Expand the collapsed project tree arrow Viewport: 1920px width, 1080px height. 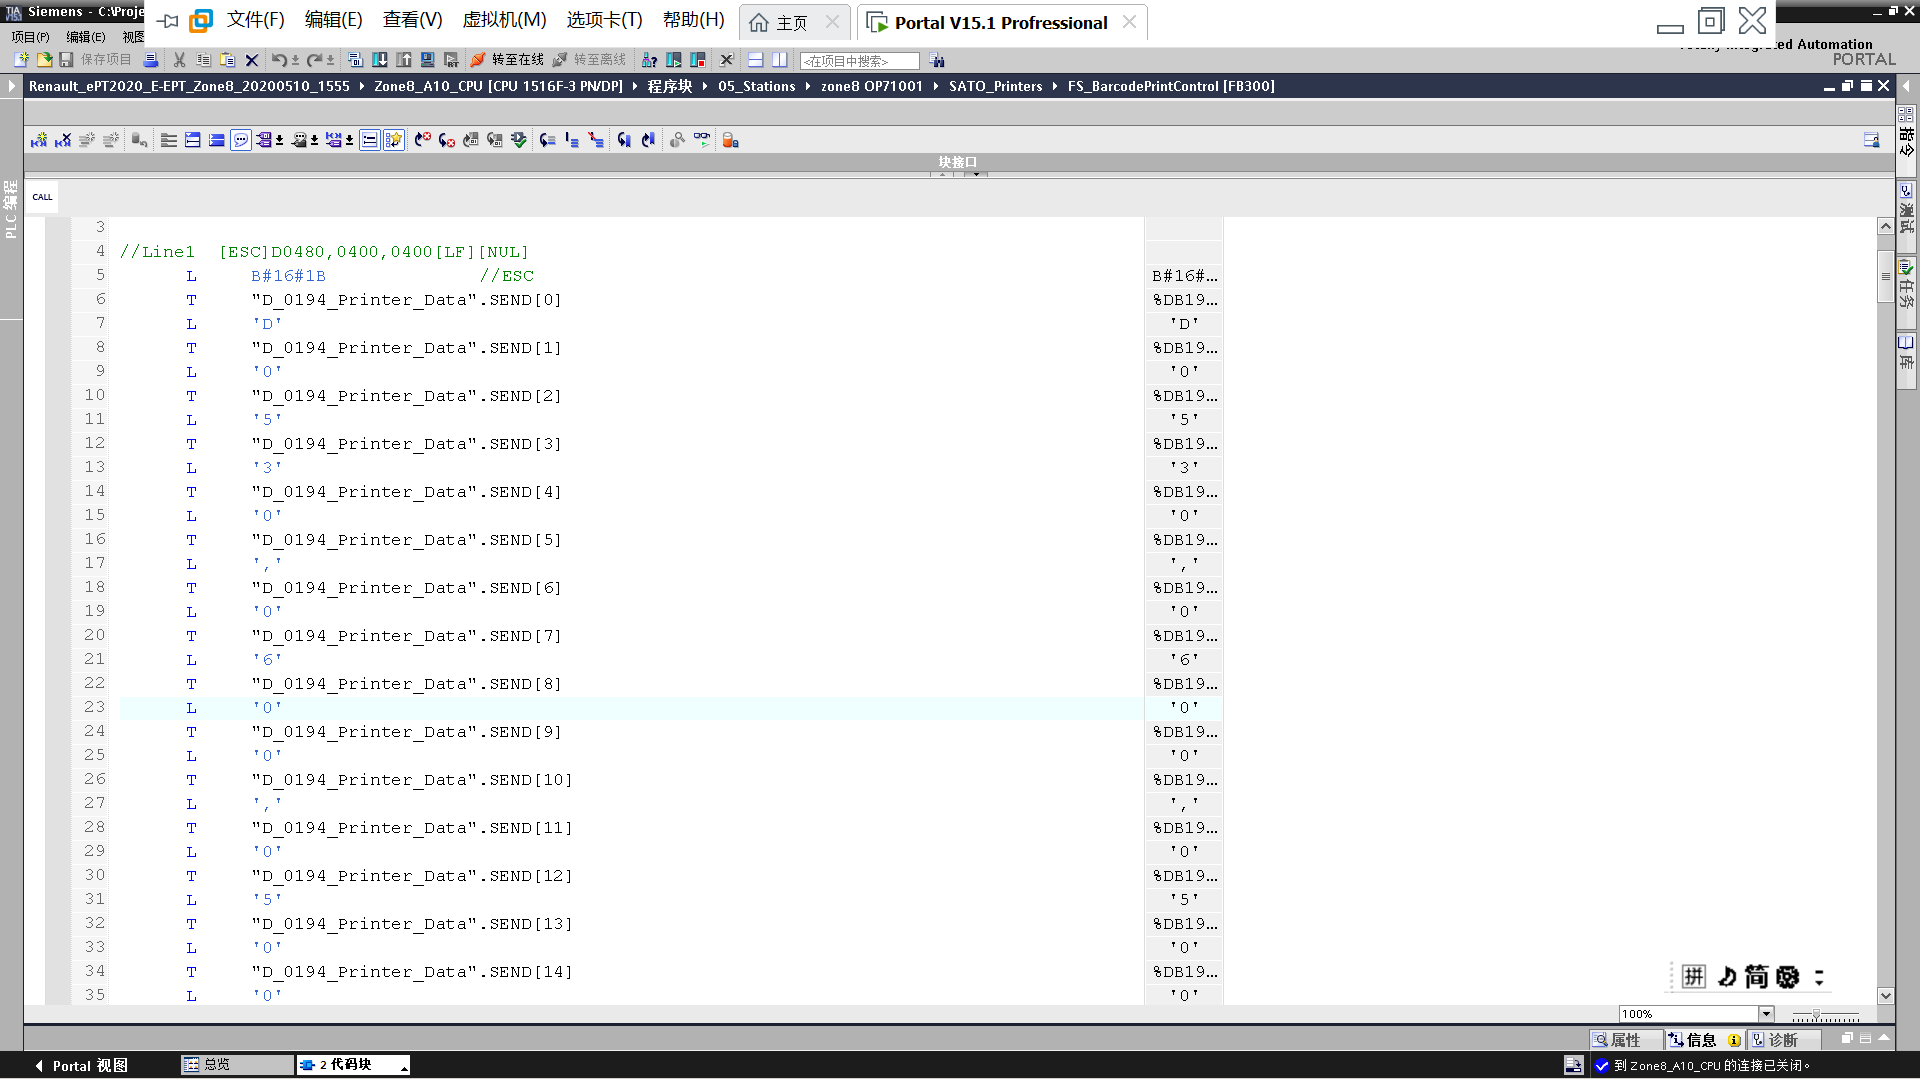pyautogui.click(x=11, y=87)
